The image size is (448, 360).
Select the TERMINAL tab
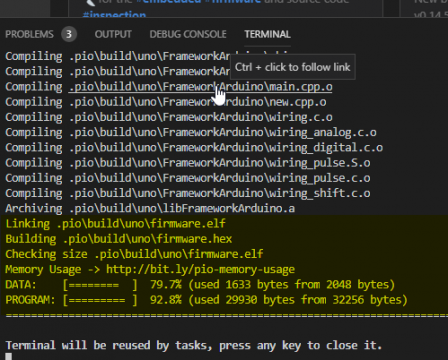point(267,34)
